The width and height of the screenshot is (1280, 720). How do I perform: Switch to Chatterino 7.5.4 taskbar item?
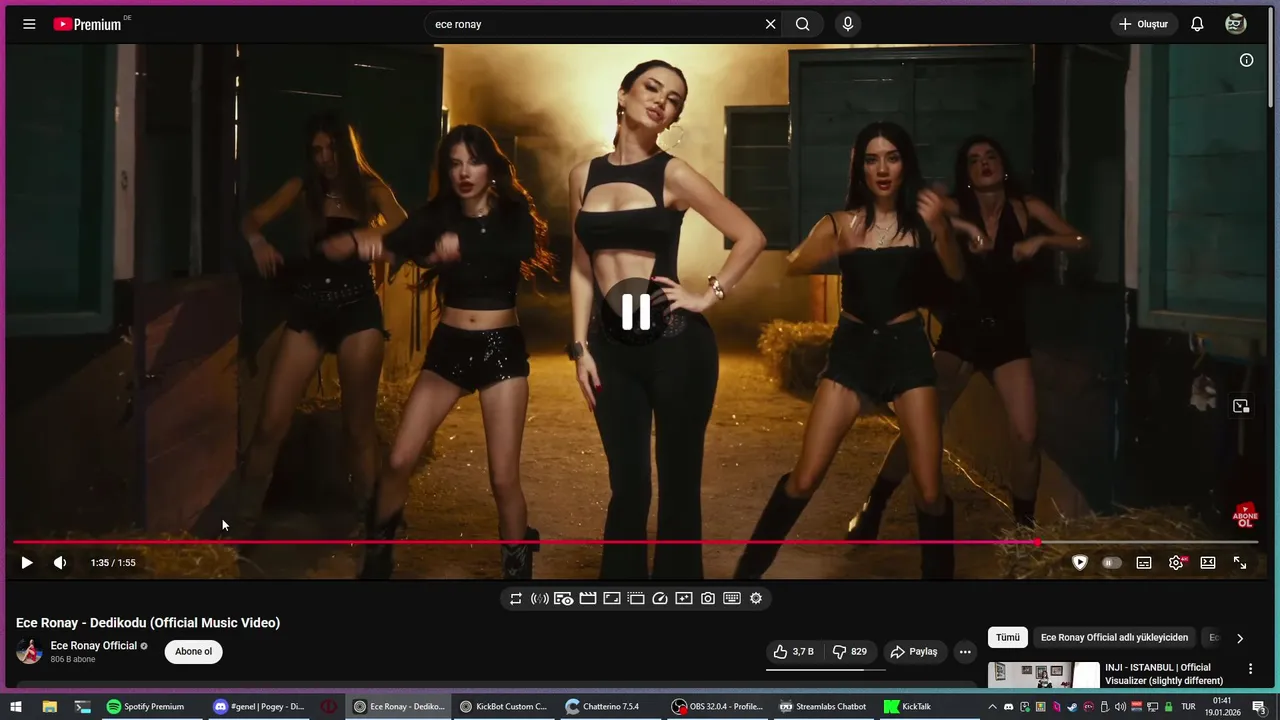(x=610, y=706)
